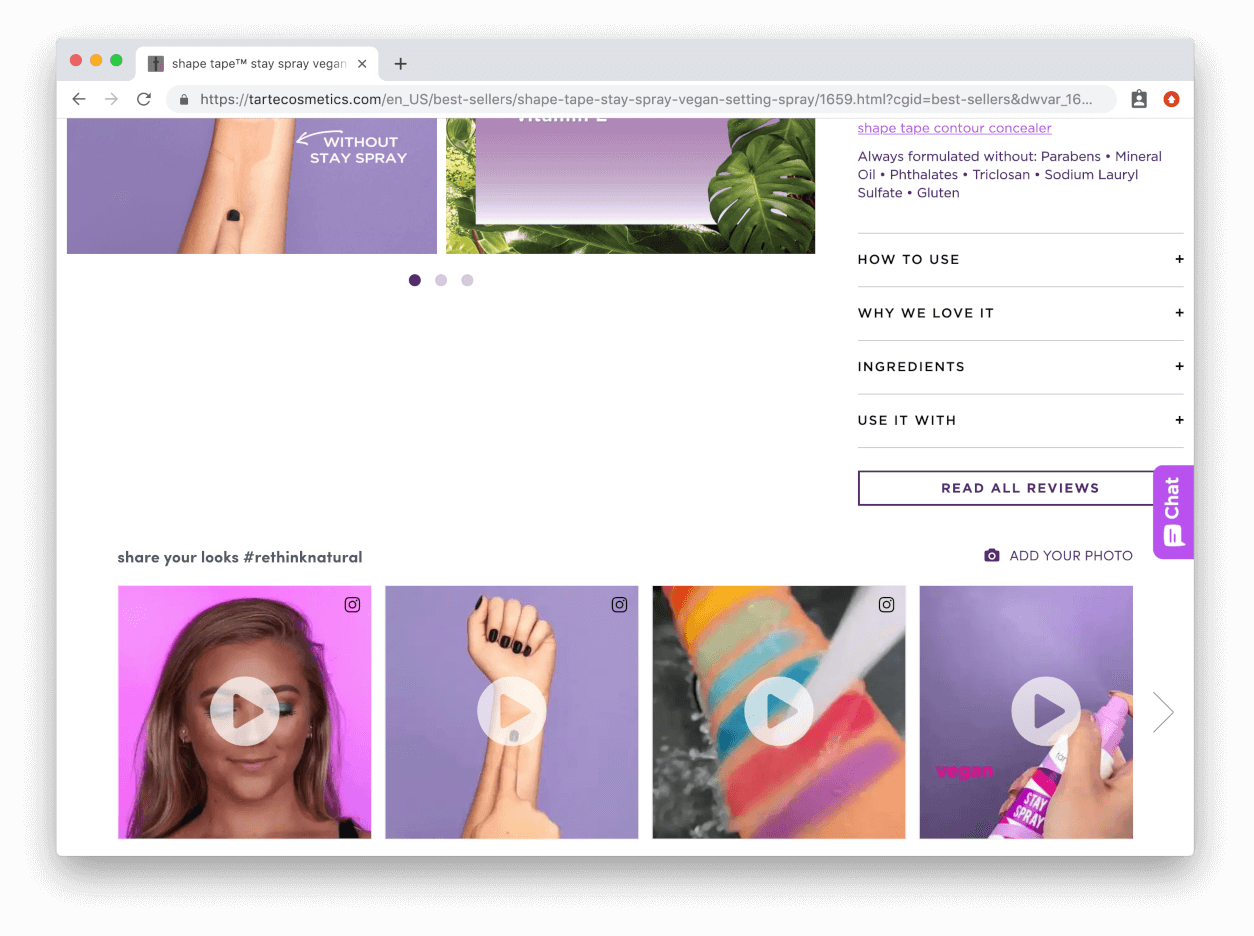Click the lock icon in the address bar
The image size is (1254, 936).
click(184, 99)
